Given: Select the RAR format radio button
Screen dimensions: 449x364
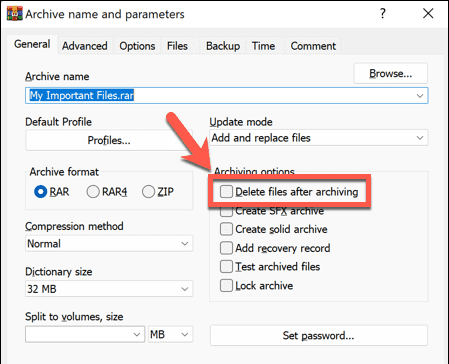Looking at the screenshot, I should [x=41, y=192].
